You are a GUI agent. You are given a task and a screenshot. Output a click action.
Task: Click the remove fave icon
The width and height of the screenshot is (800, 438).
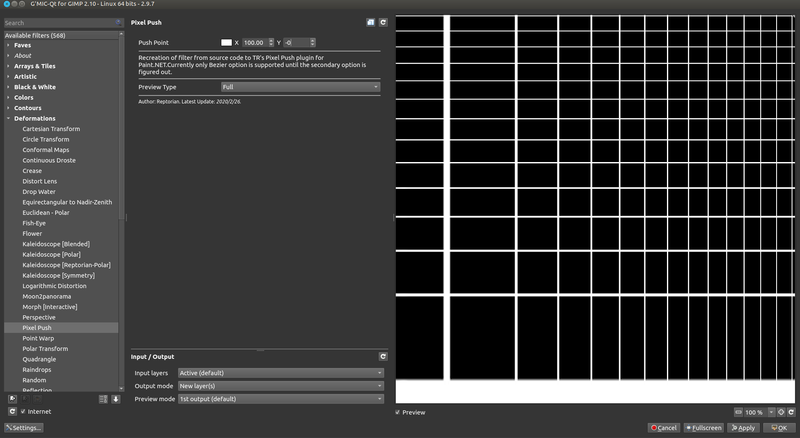[x=25, y=399]
